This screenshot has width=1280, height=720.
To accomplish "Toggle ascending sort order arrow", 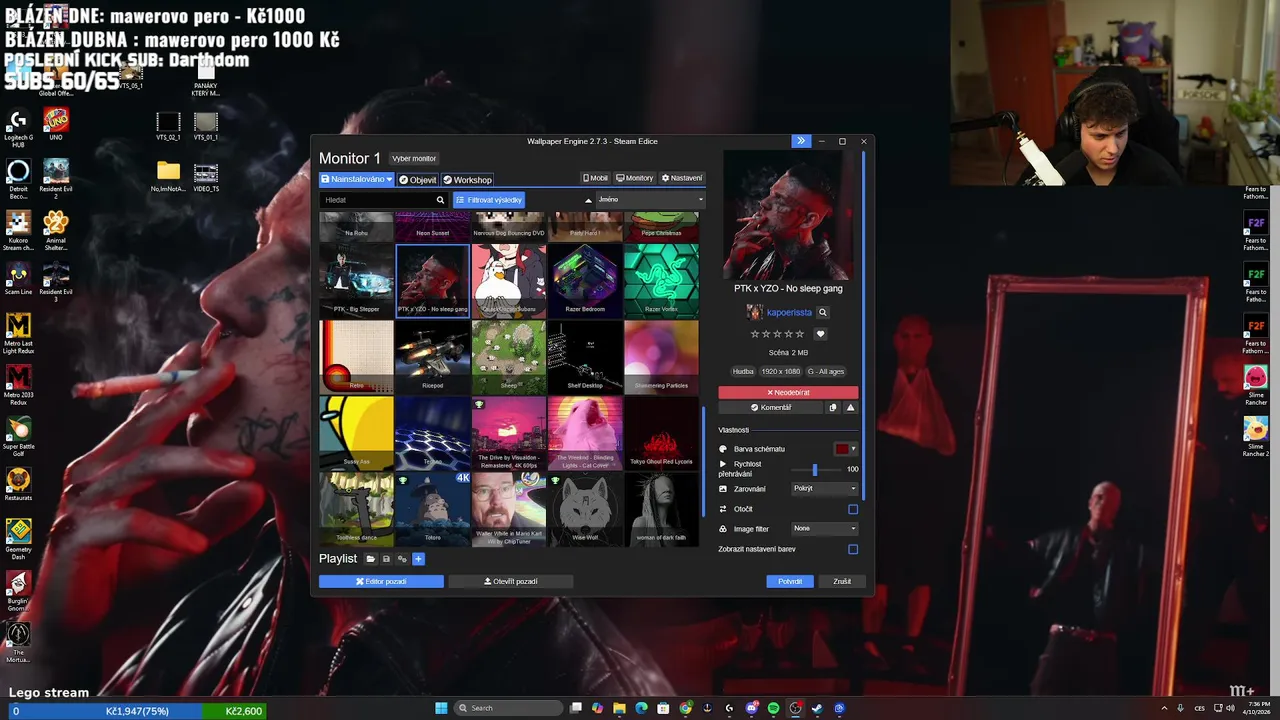I will [x=588, y=200].
